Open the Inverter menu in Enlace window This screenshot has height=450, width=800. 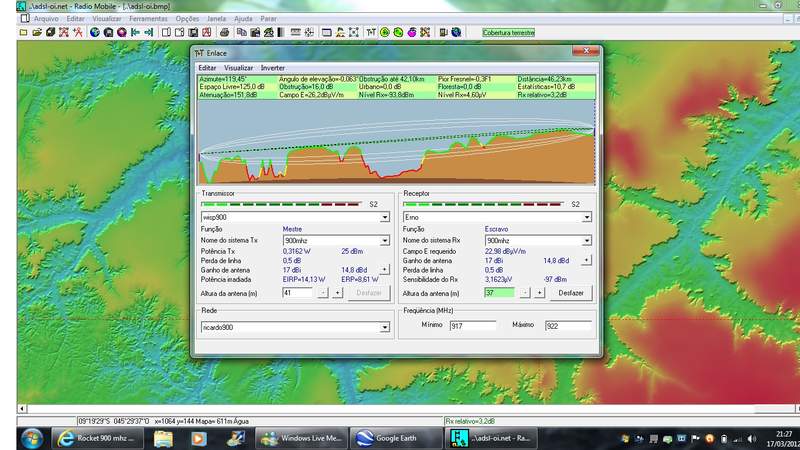click(272, 67)
